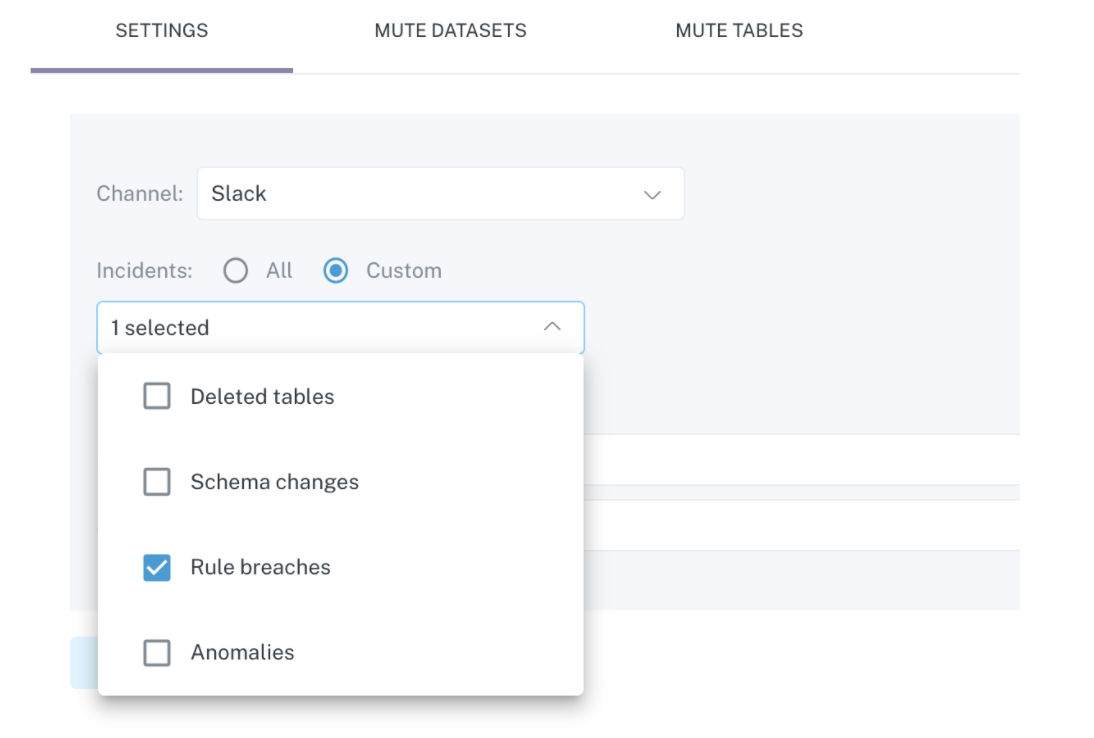This screenshot has width=1094, height=738.
Task: Click the "Schema changes" option text
Action: 274,482
